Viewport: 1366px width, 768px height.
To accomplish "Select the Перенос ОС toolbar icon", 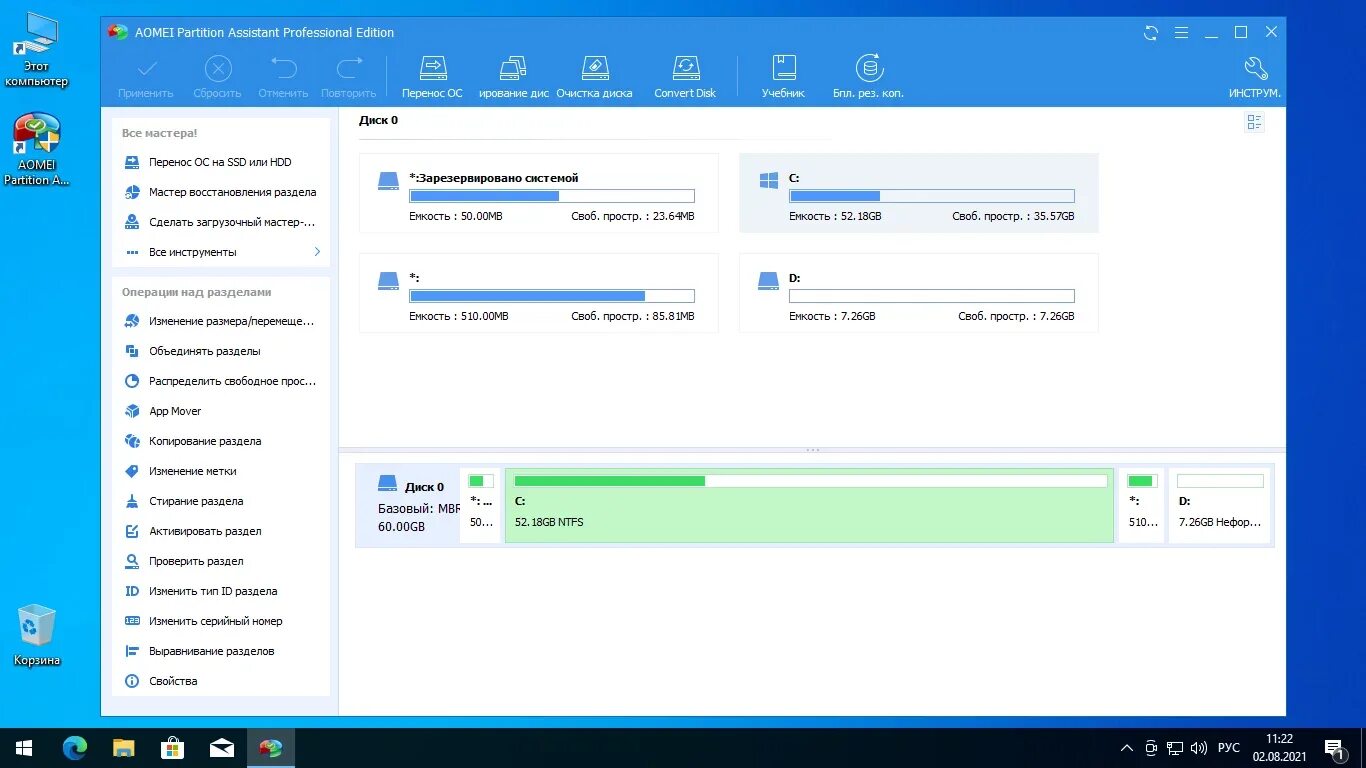I will point(431,75).
